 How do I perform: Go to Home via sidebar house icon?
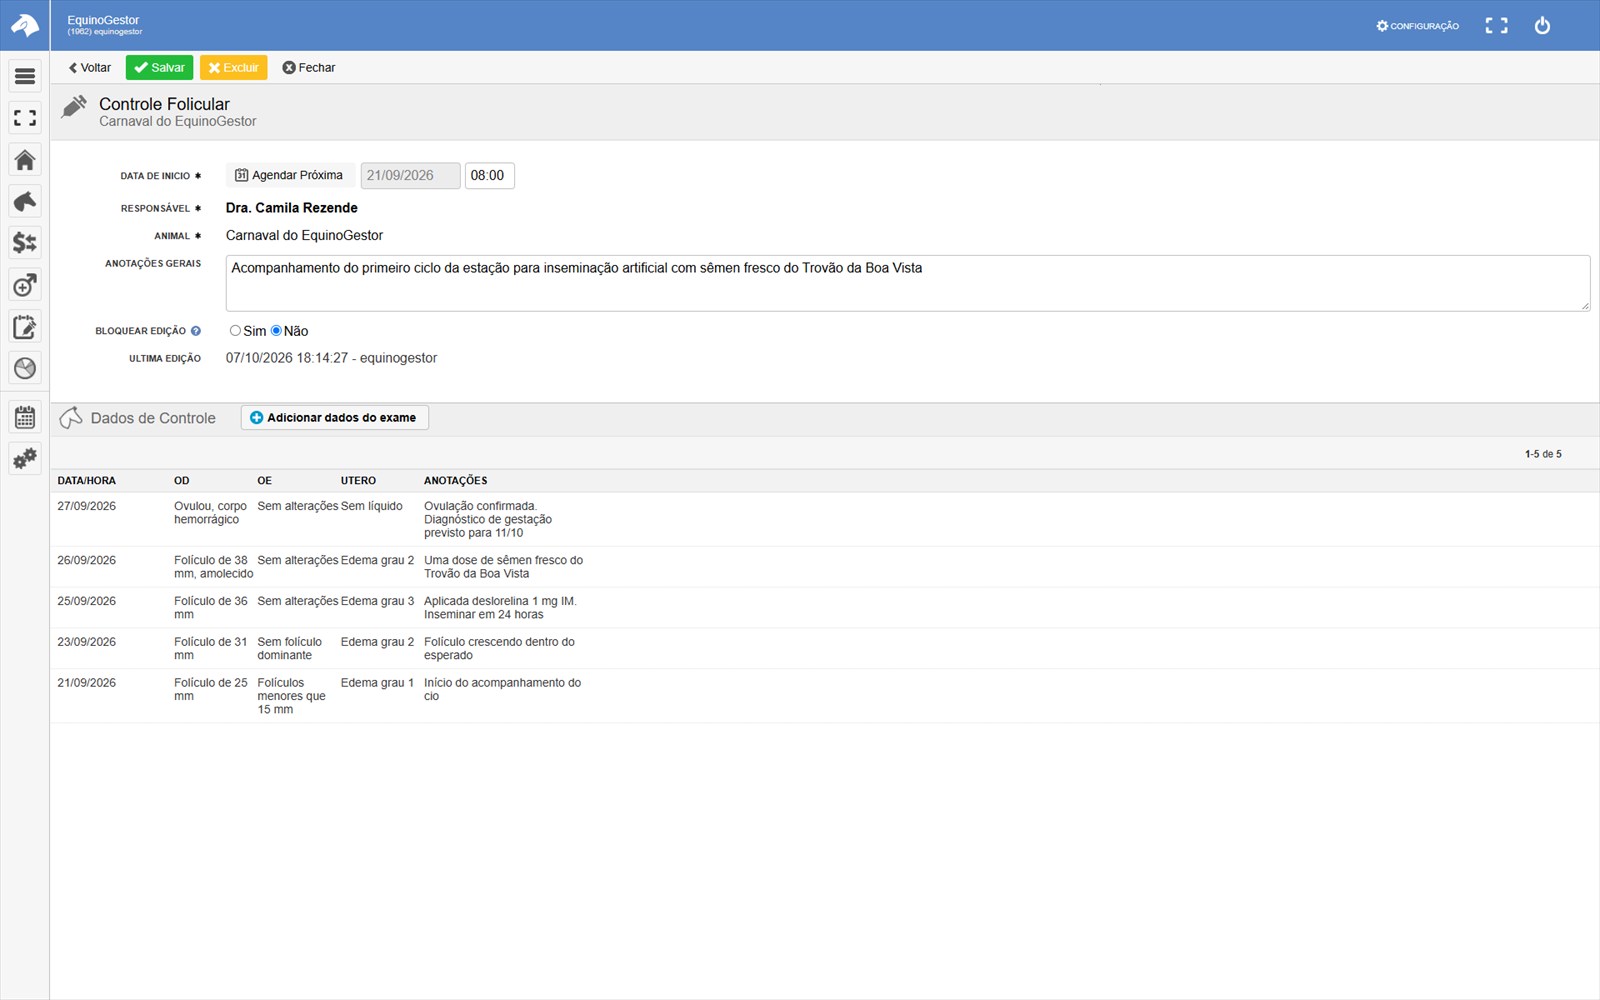[x=25, y=160]
